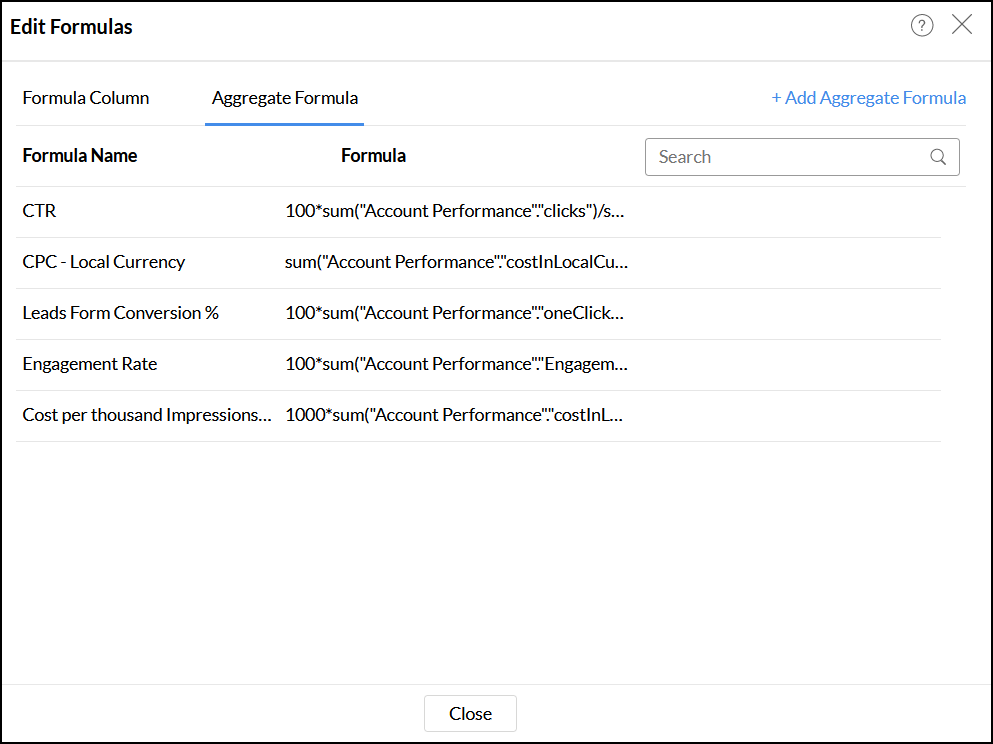Select Cost per thousand Impressions row

(146, 415)
